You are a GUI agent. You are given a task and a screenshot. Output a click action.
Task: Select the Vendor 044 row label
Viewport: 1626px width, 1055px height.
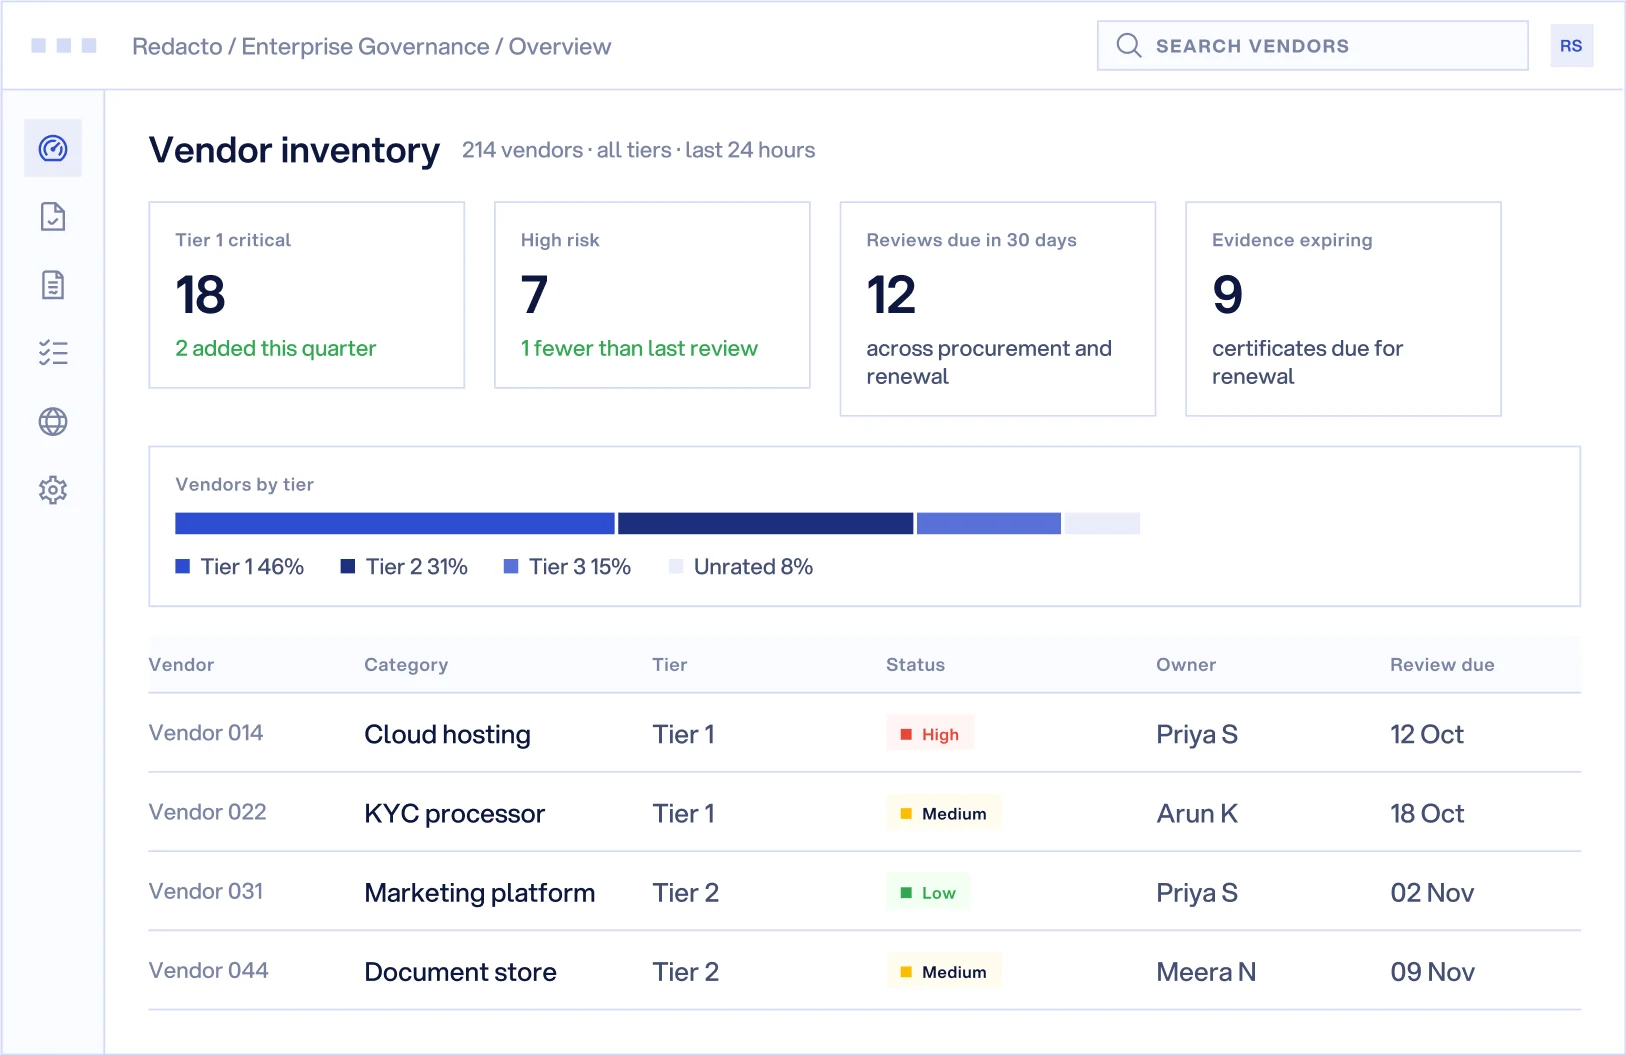tap(209, 970)
